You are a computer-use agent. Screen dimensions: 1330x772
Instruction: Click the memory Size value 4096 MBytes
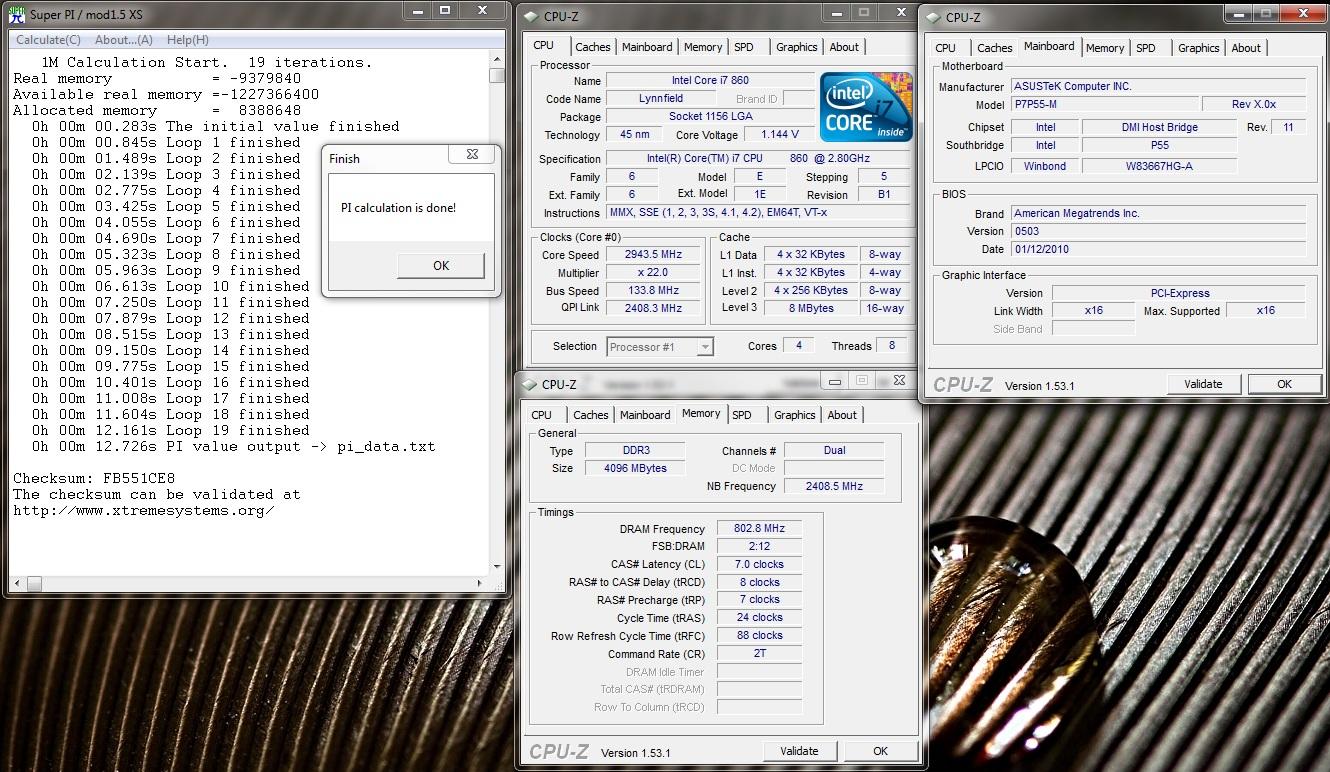(x=636, y=468)
